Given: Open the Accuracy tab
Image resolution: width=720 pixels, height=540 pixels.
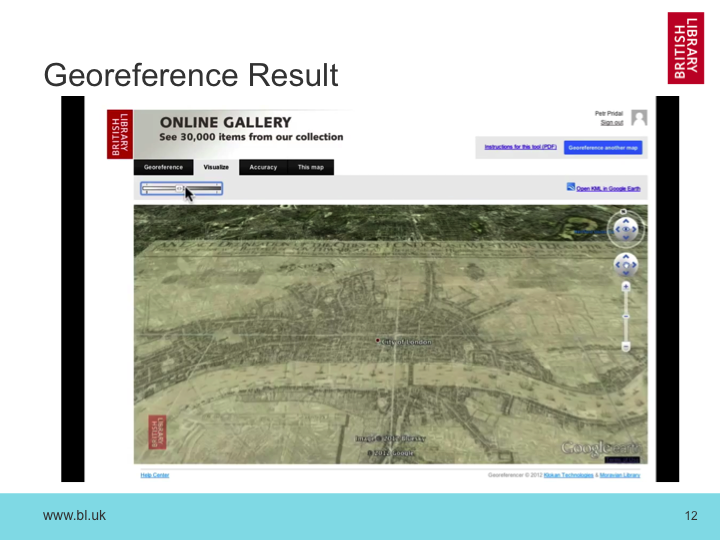Looking at the screenshot, I should pyautogui.click(x=263, y=167).
